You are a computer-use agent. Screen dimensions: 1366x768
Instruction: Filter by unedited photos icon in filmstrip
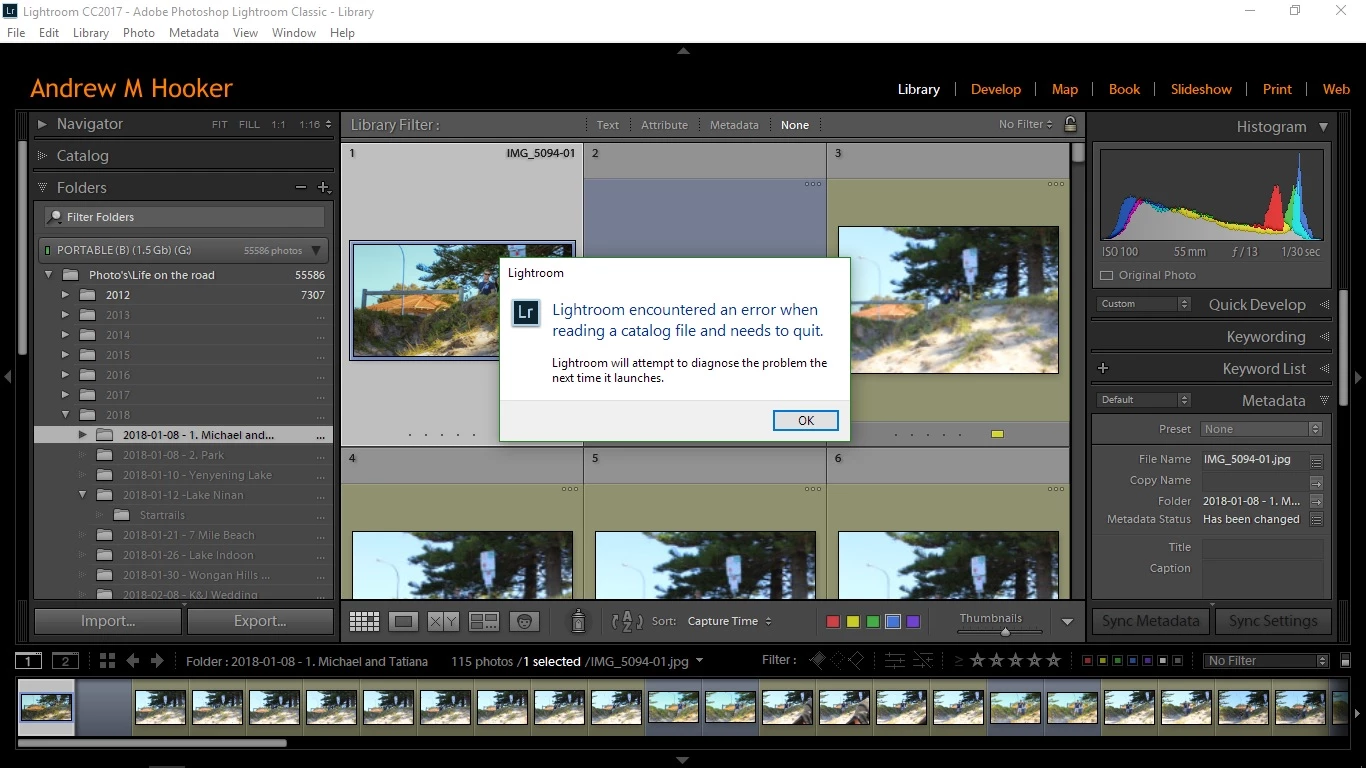[x=923, y=660]
